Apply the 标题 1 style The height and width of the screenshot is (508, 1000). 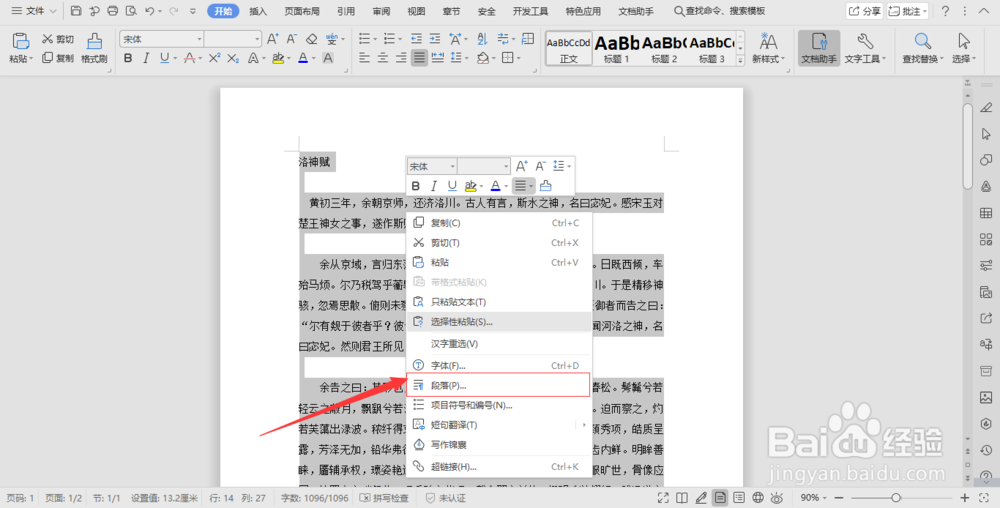pyautogui.click(x=617, y=48)
